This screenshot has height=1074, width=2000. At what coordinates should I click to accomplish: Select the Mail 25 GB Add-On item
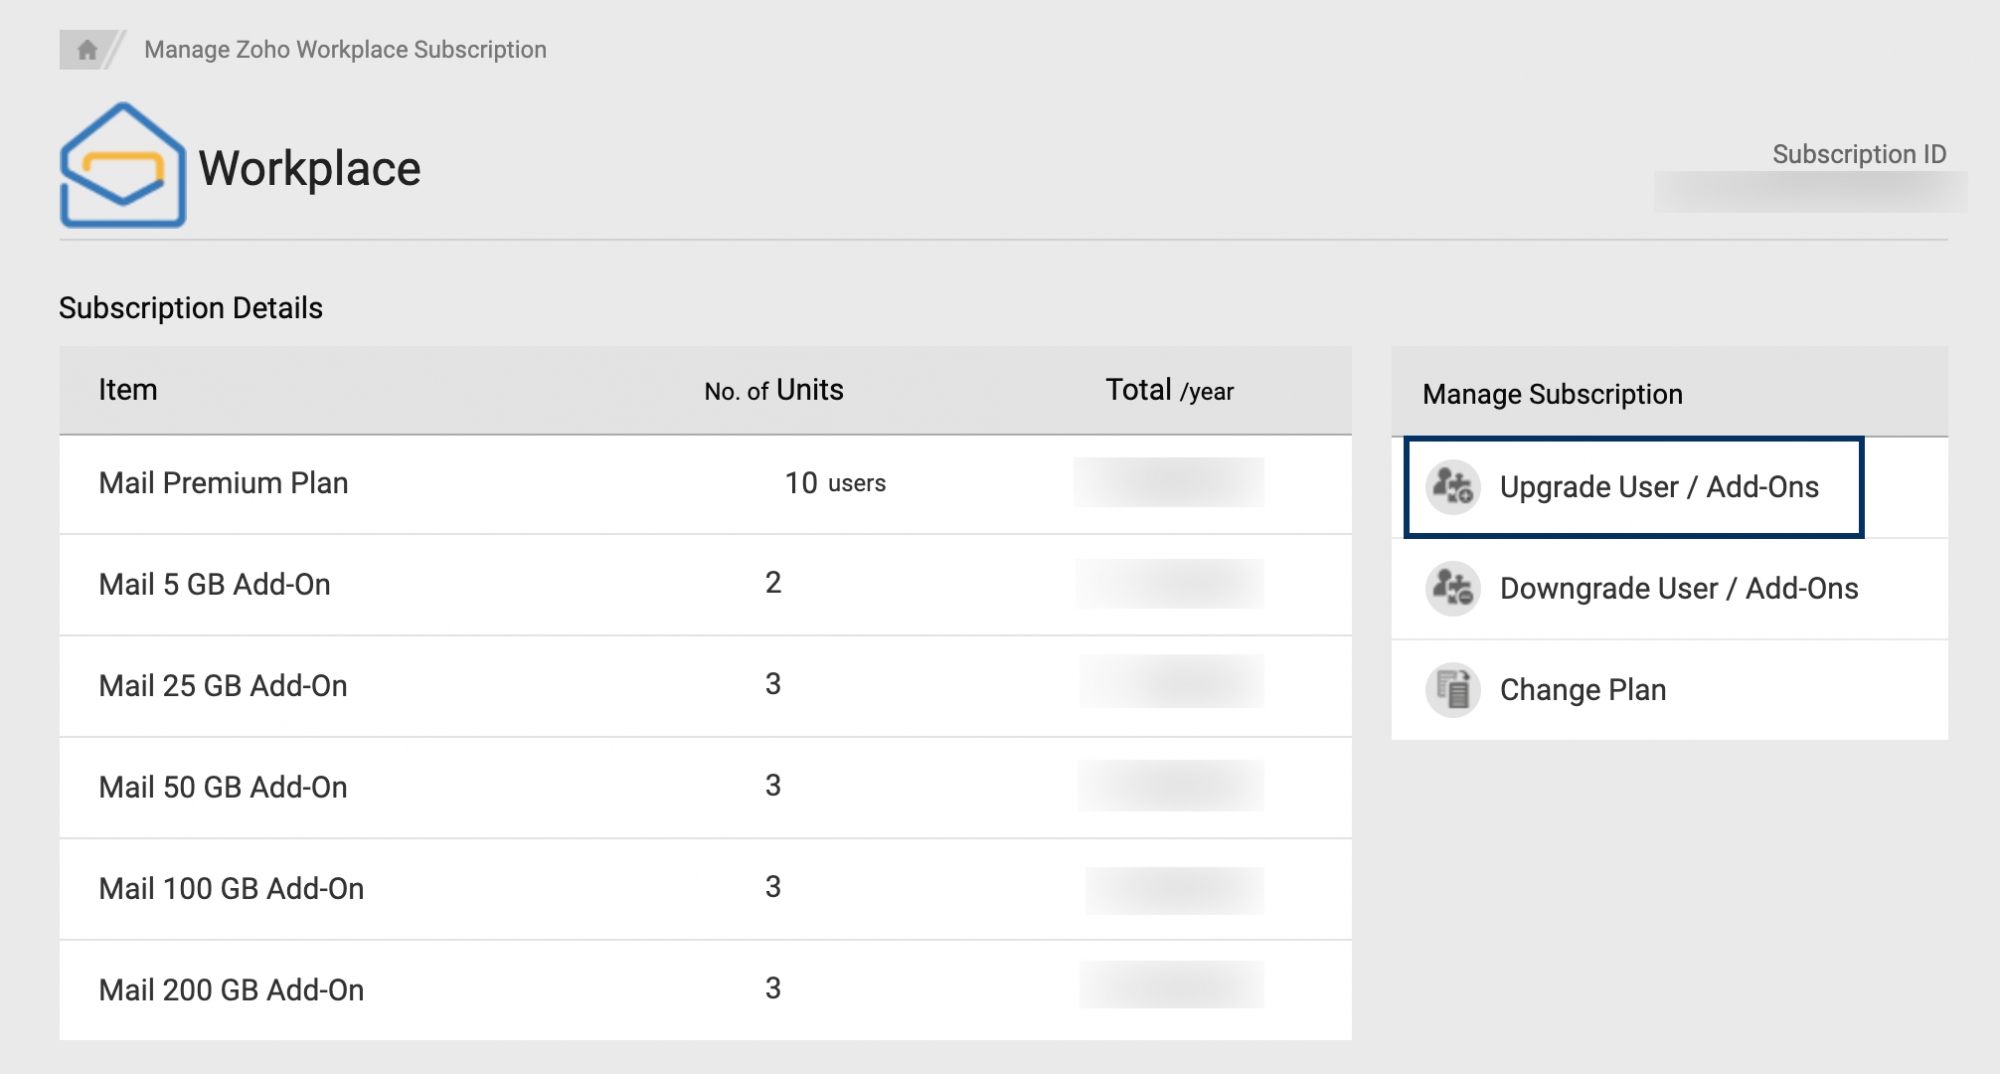coord(223,686)
